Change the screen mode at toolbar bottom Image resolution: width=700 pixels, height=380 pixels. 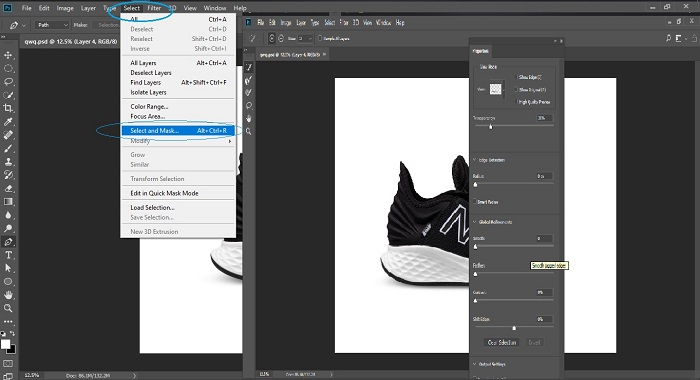click(8, 376)
